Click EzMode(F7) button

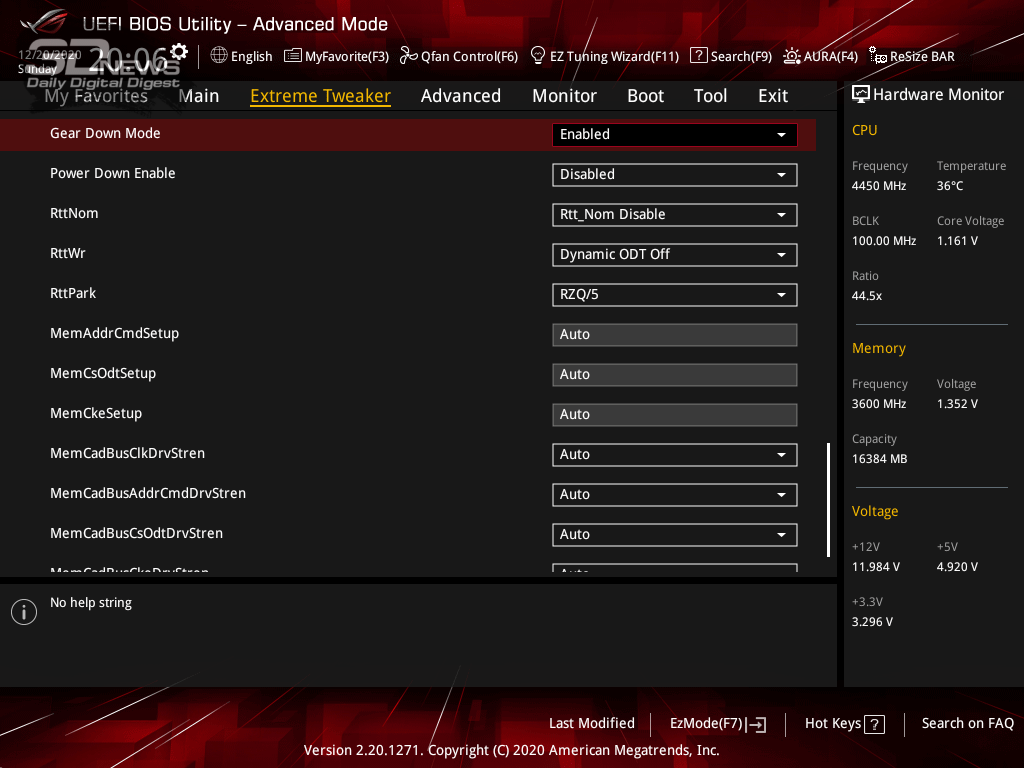[718, 724]
